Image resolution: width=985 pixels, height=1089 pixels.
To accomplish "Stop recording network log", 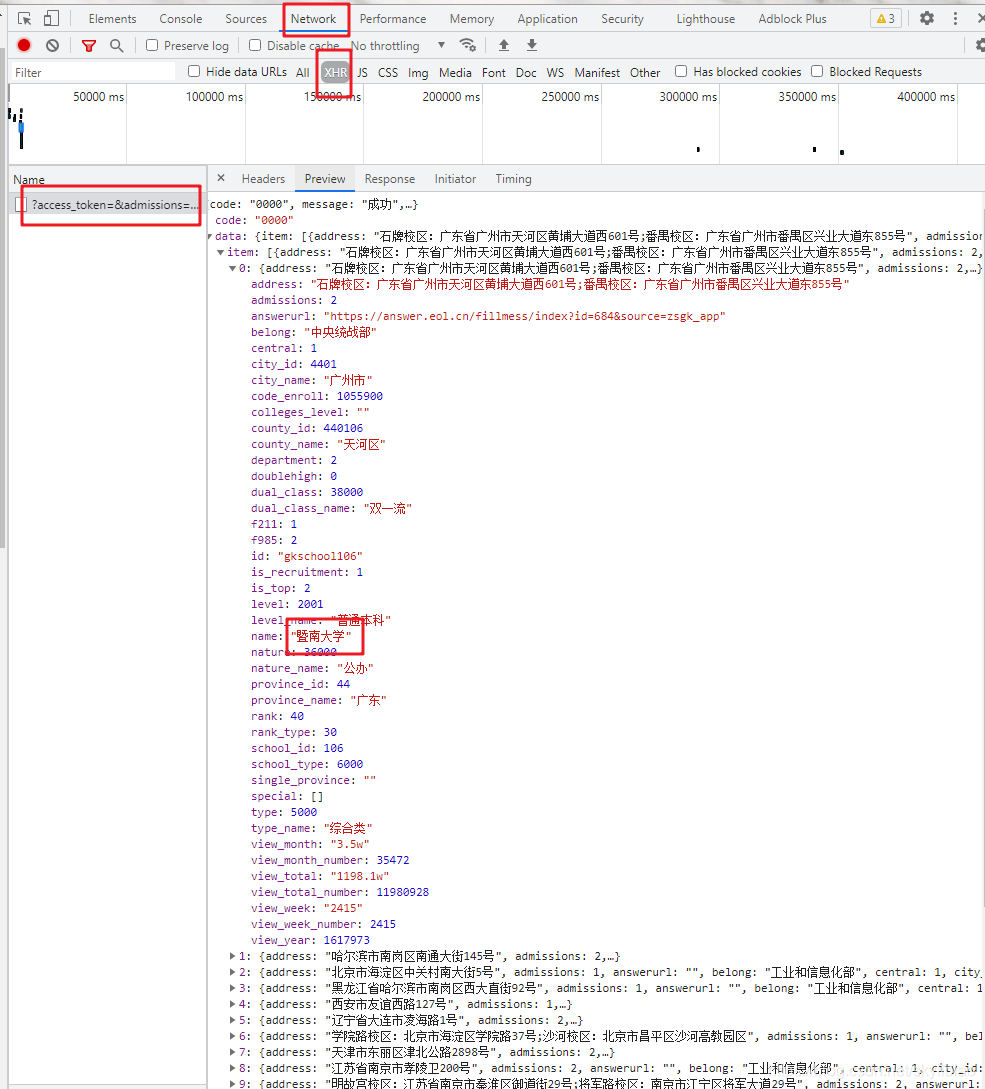I will [23, 45].
